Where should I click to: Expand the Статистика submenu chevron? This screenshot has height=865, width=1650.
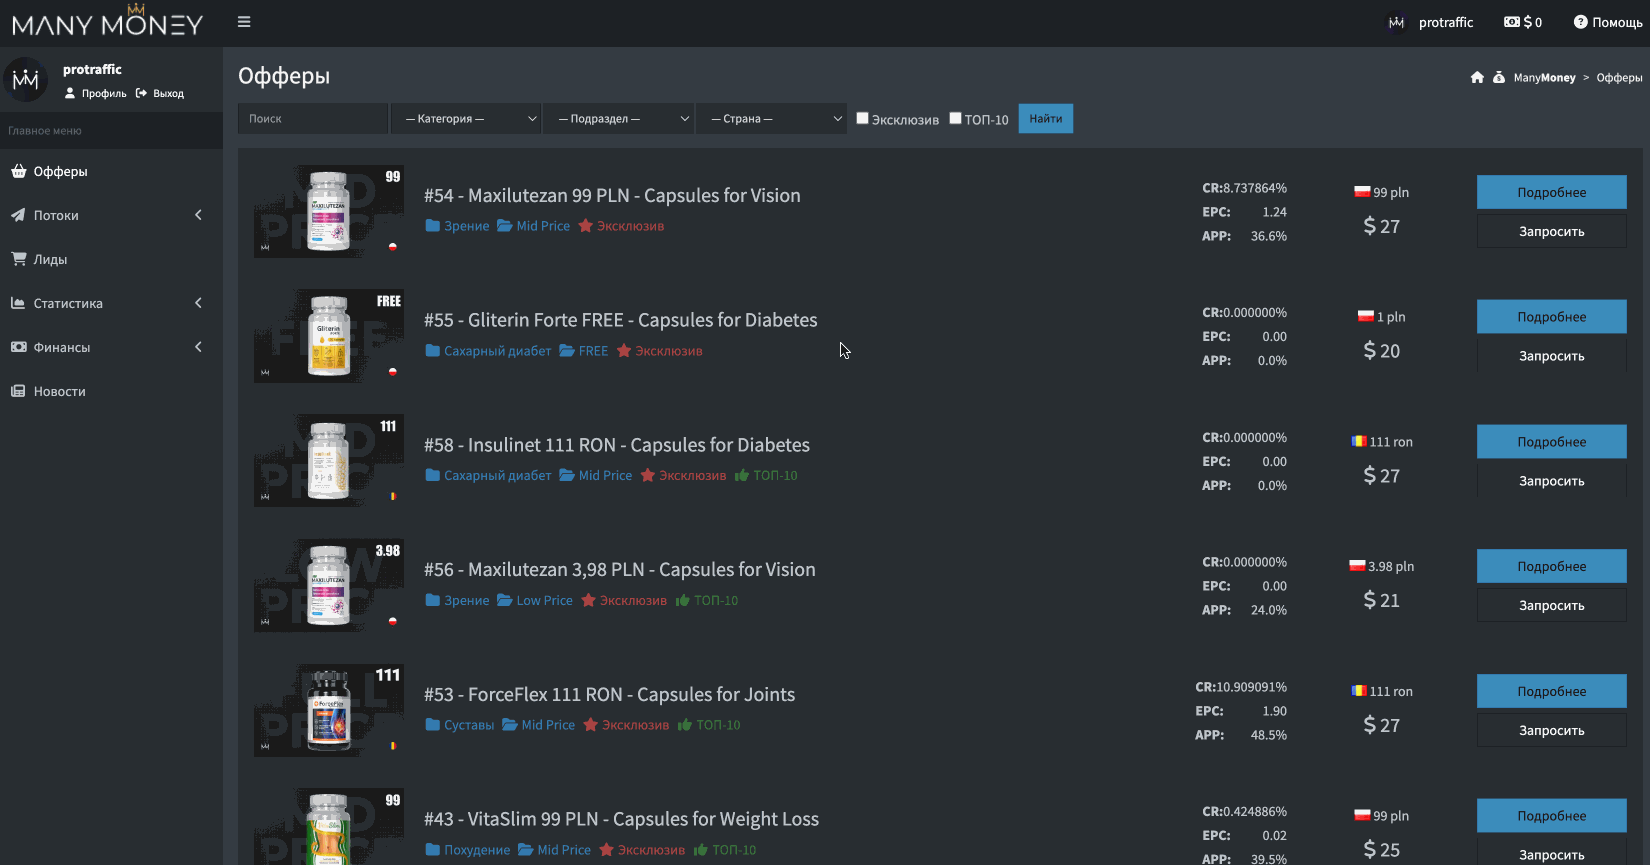198,303
